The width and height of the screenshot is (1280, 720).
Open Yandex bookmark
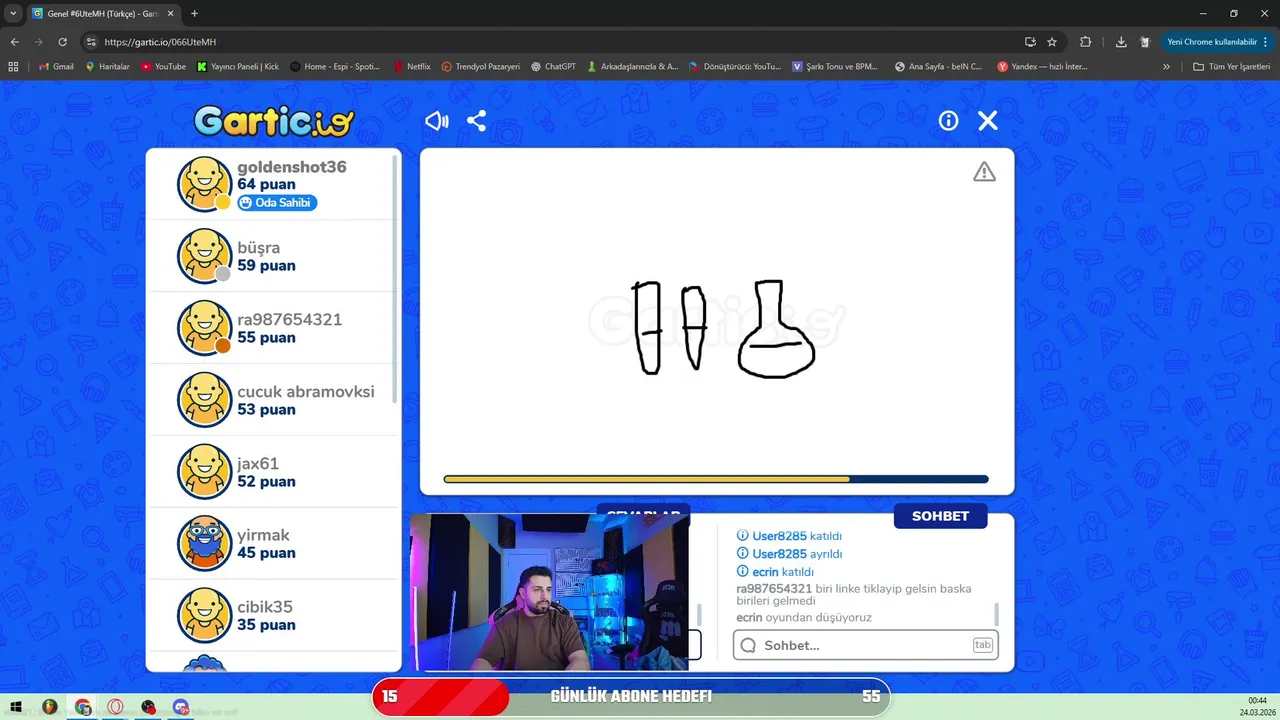[x=1042, y=67]
